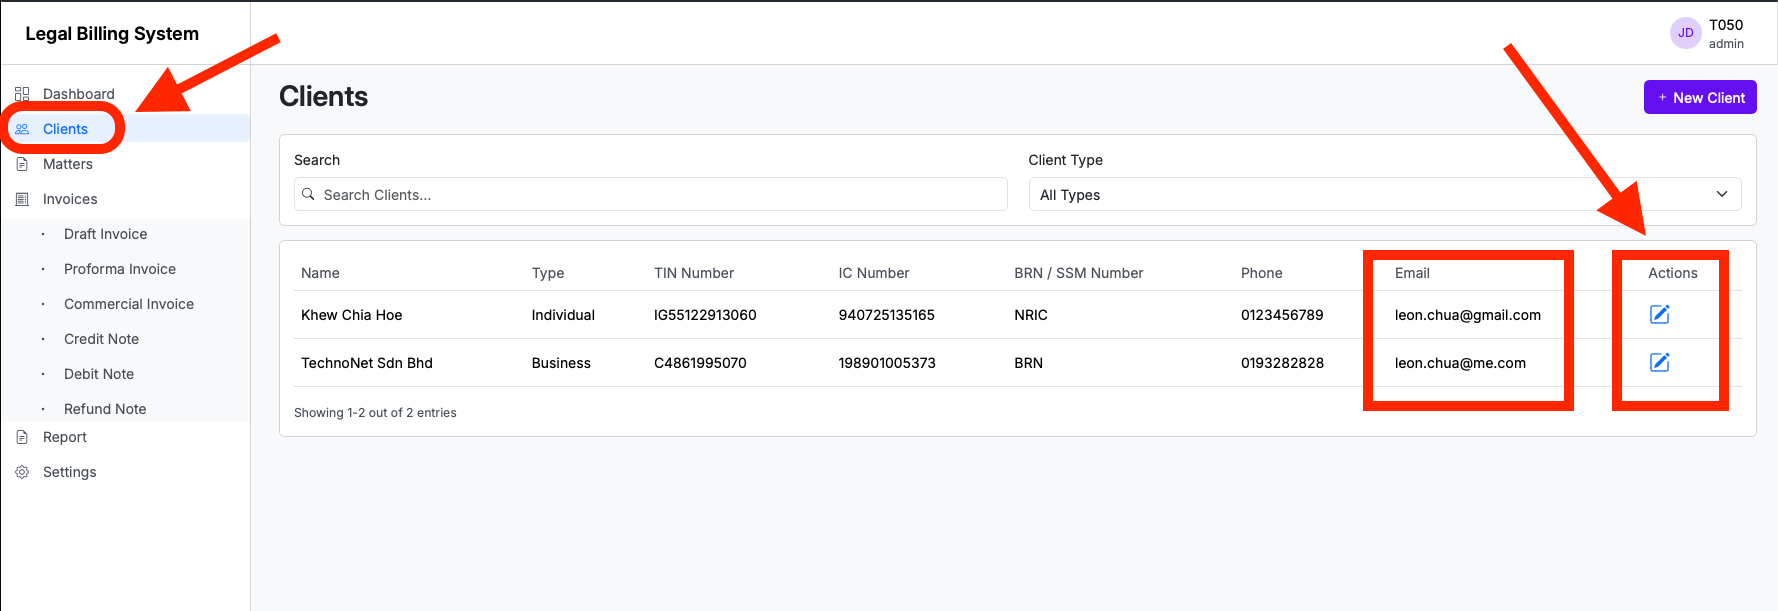
Task: Select Khew Chia Hoe name cell
Action: (x=352, y=315)
